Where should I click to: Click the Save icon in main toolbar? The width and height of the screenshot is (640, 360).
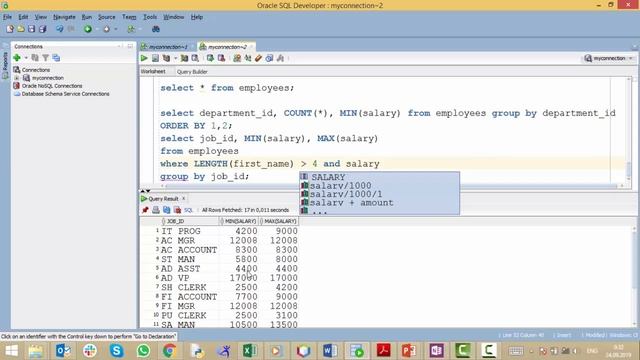pos(31,29)
